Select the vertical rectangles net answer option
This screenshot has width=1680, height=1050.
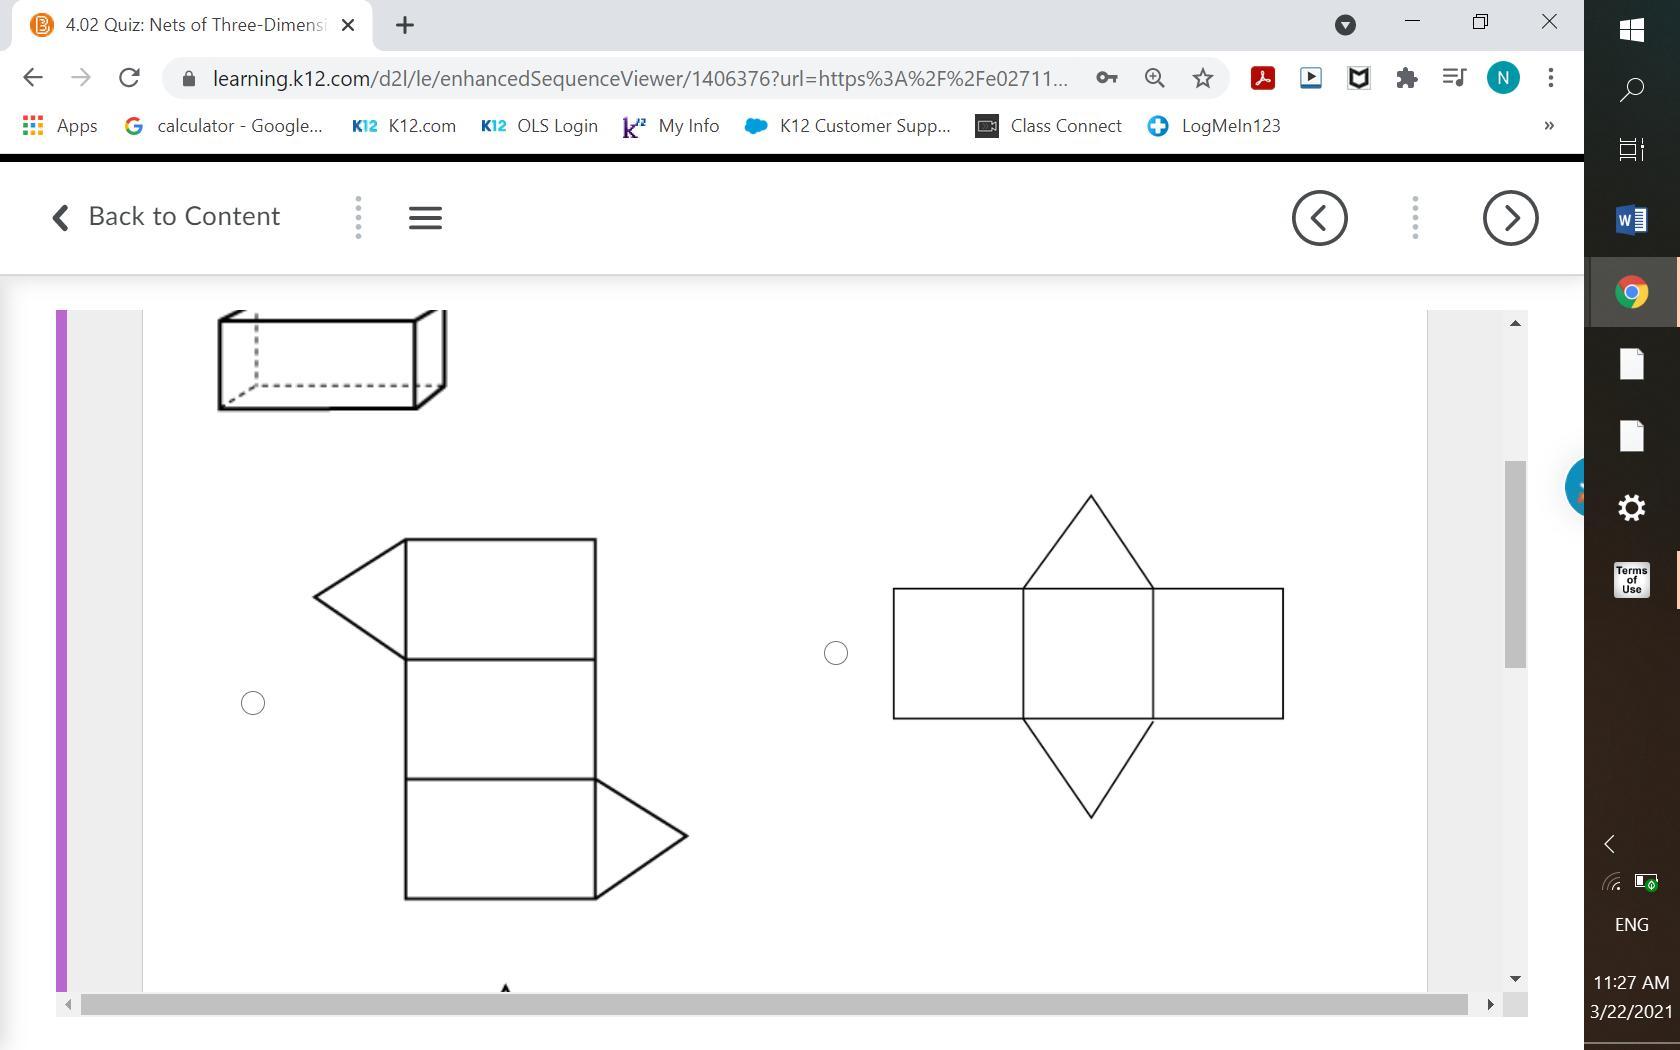click(253, 703)
